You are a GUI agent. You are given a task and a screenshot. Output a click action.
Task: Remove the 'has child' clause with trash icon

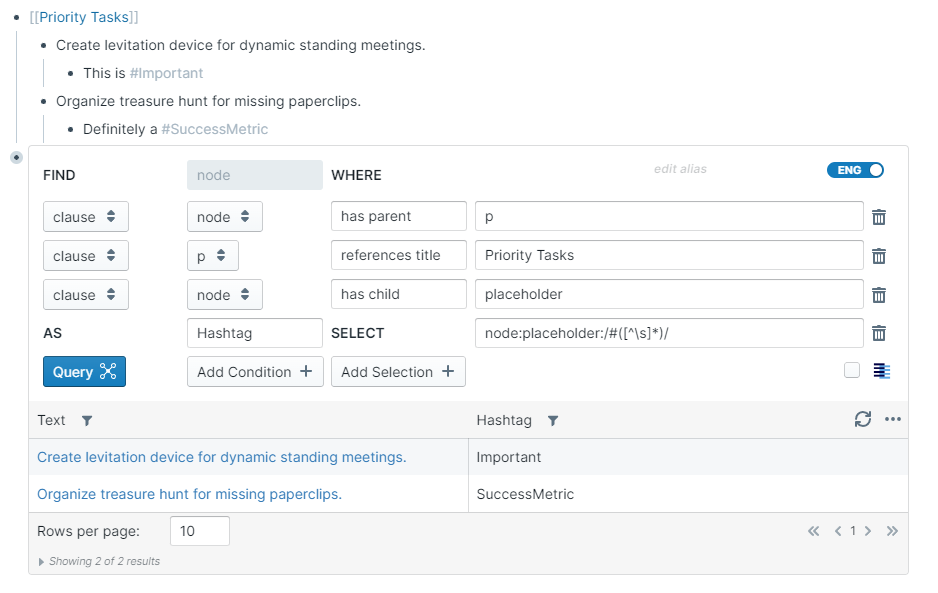point(879,295)
